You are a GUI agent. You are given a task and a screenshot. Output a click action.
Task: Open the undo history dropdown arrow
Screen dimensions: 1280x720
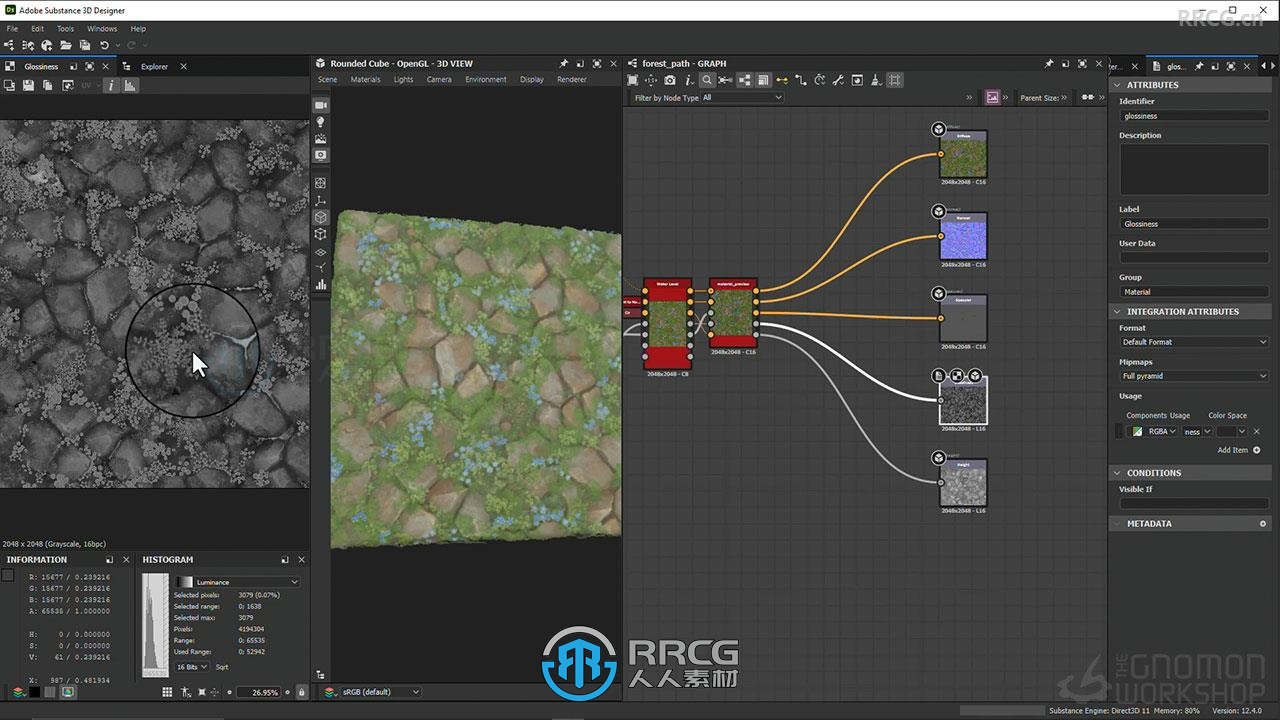coord(117,46)
